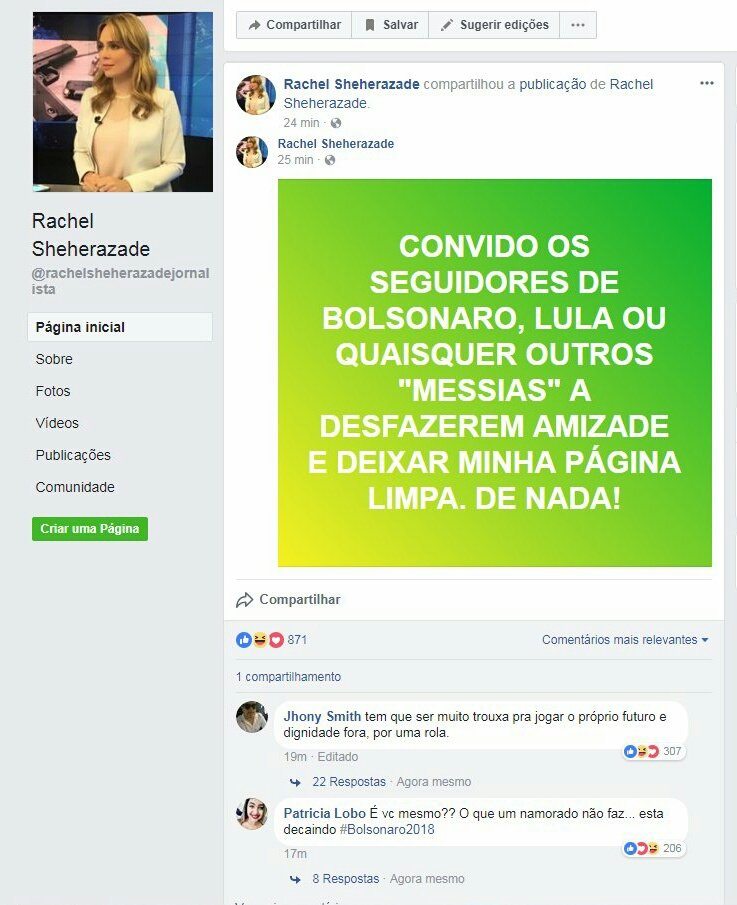Open the Fotos section in the sidebar
Image resolution: width=737 pixels, height=905 pixels.
[53, 391]
